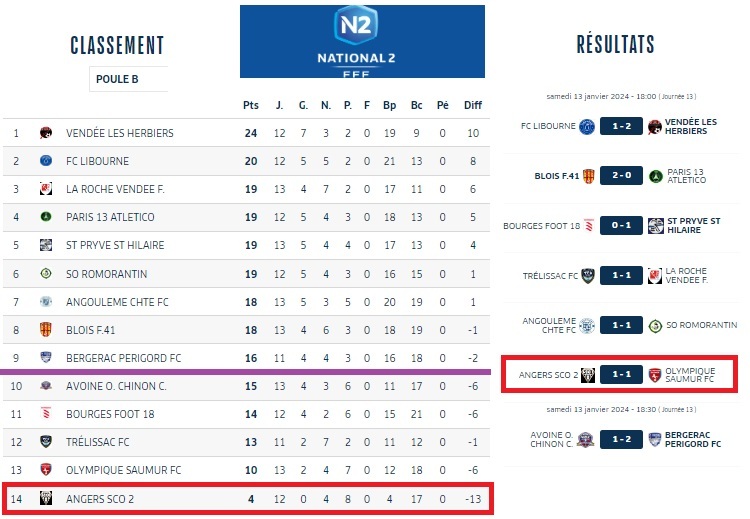This screenshot has height=519, width=750.
Task: Select the Angers SCO 2 vs Saumur result
Action: click(x=619, y=375)
